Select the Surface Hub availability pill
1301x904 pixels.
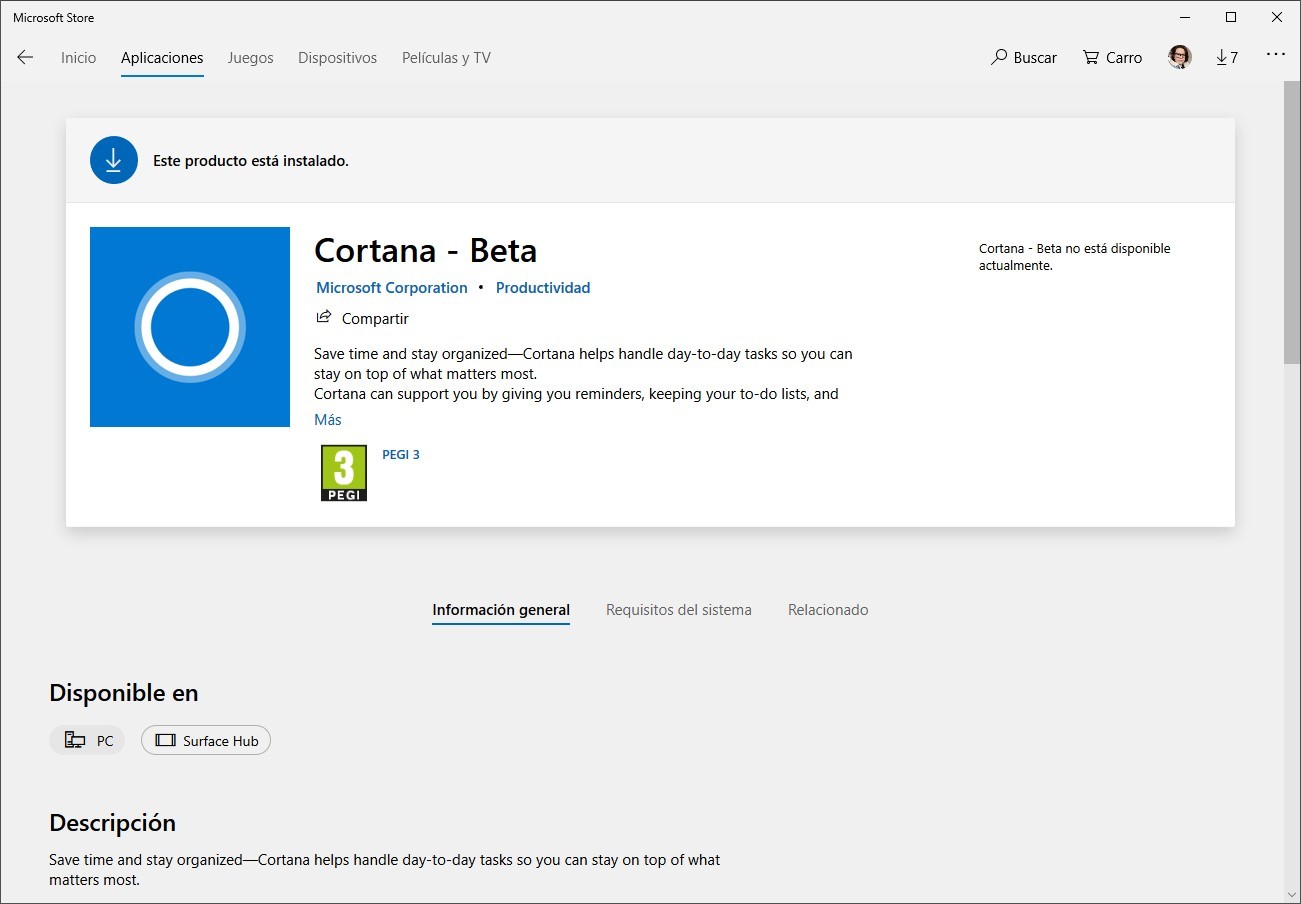(205, 740)
